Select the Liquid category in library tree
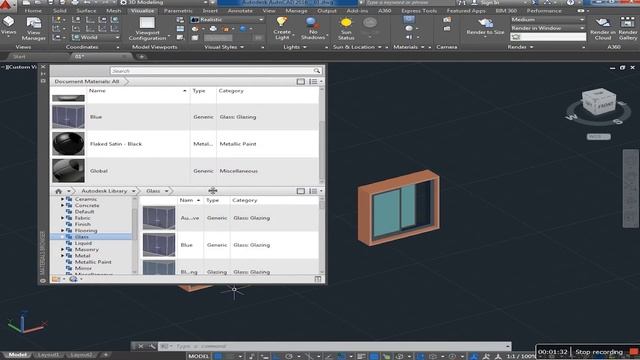 pos(83,243)
